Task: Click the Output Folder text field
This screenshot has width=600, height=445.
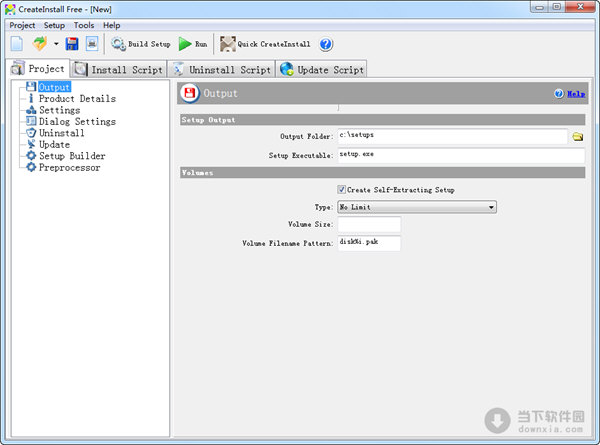Action: point(452,136)
